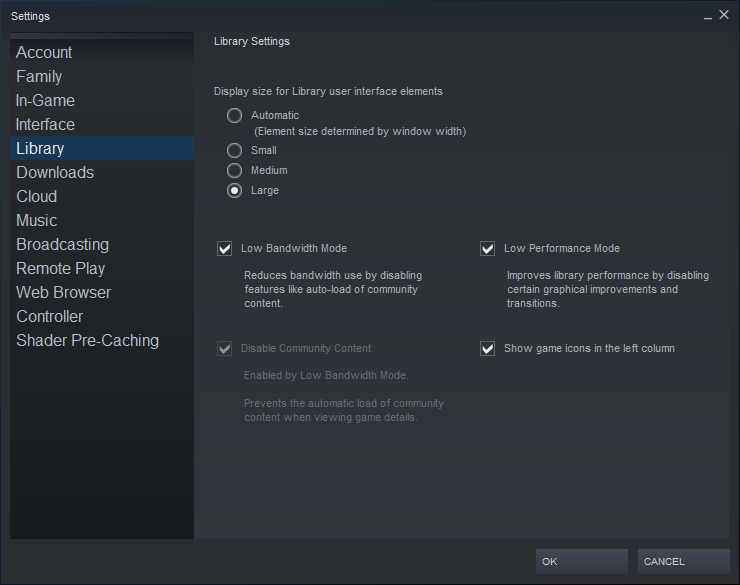
Task: Toggle the Low Performance Mode checkbox
Action: [x=488, y=249]
